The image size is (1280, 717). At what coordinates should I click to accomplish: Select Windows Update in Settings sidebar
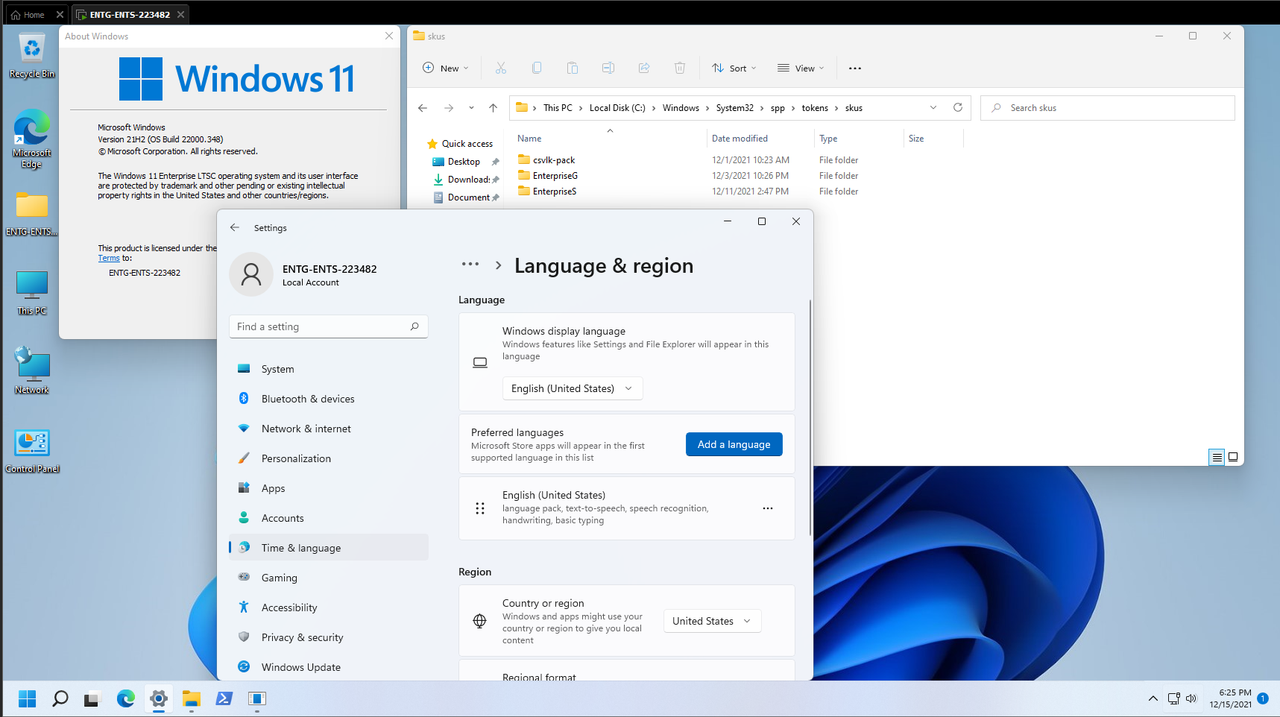(329, 667)
